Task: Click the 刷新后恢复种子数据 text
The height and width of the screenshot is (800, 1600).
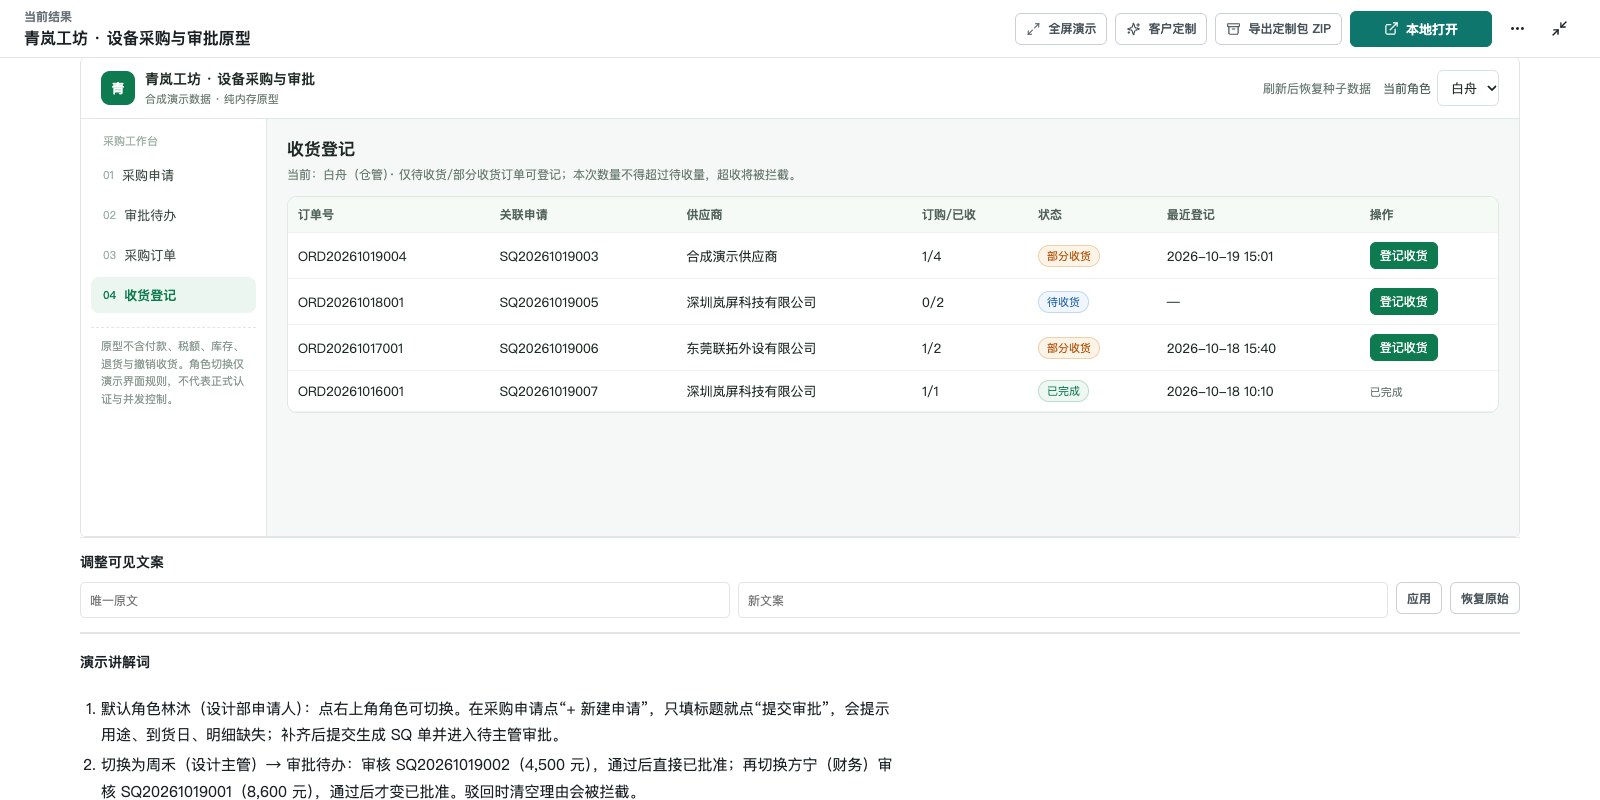Action: pos(1316,89)
